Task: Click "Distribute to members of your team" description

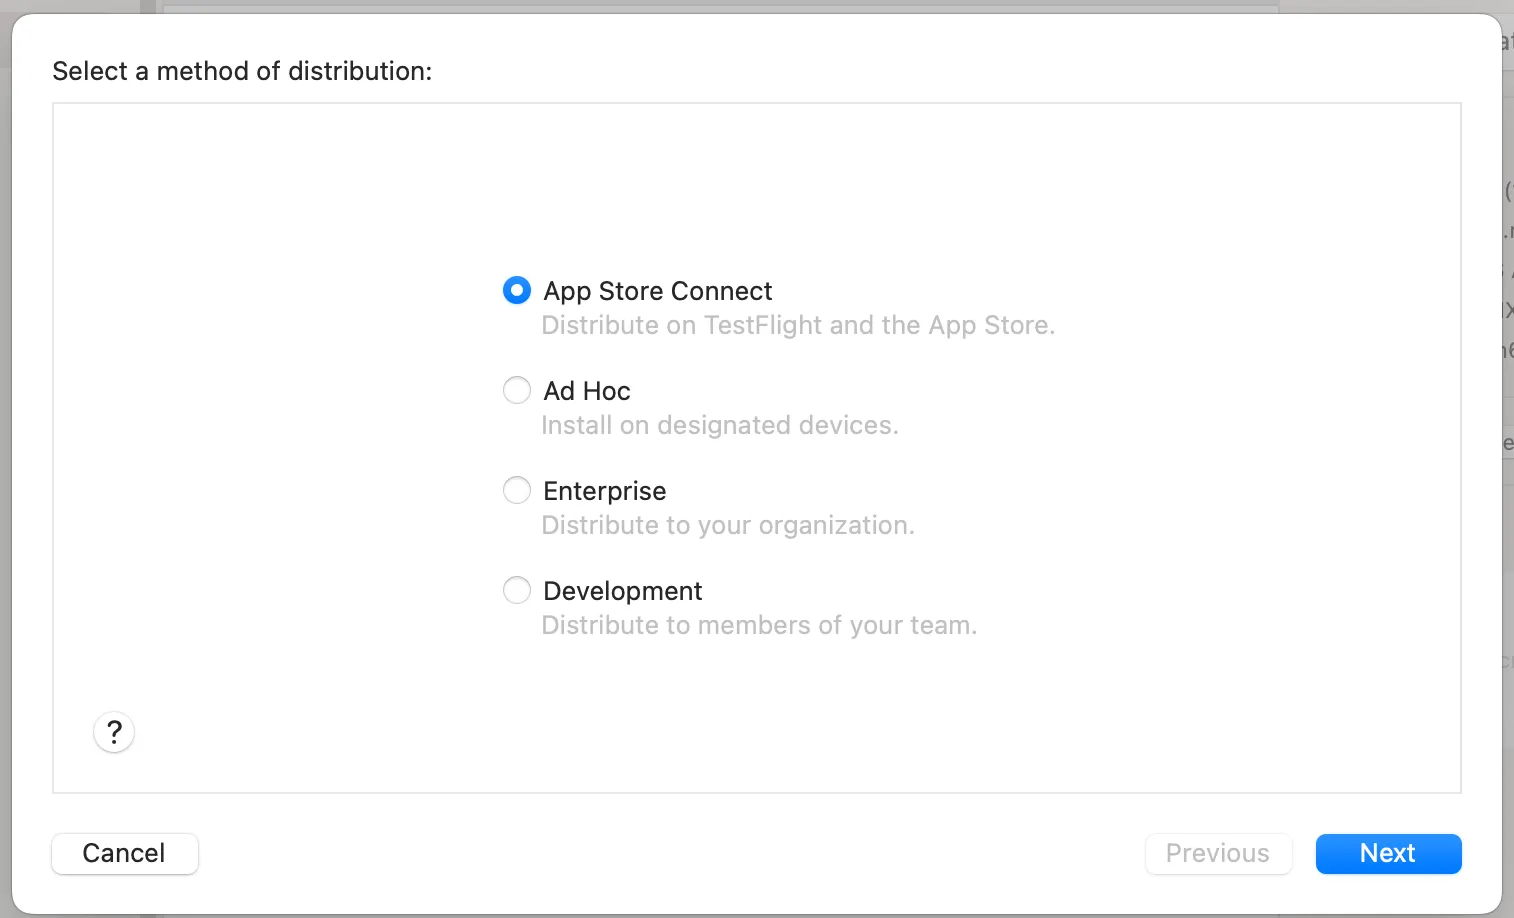Action: tap(758, 626)
